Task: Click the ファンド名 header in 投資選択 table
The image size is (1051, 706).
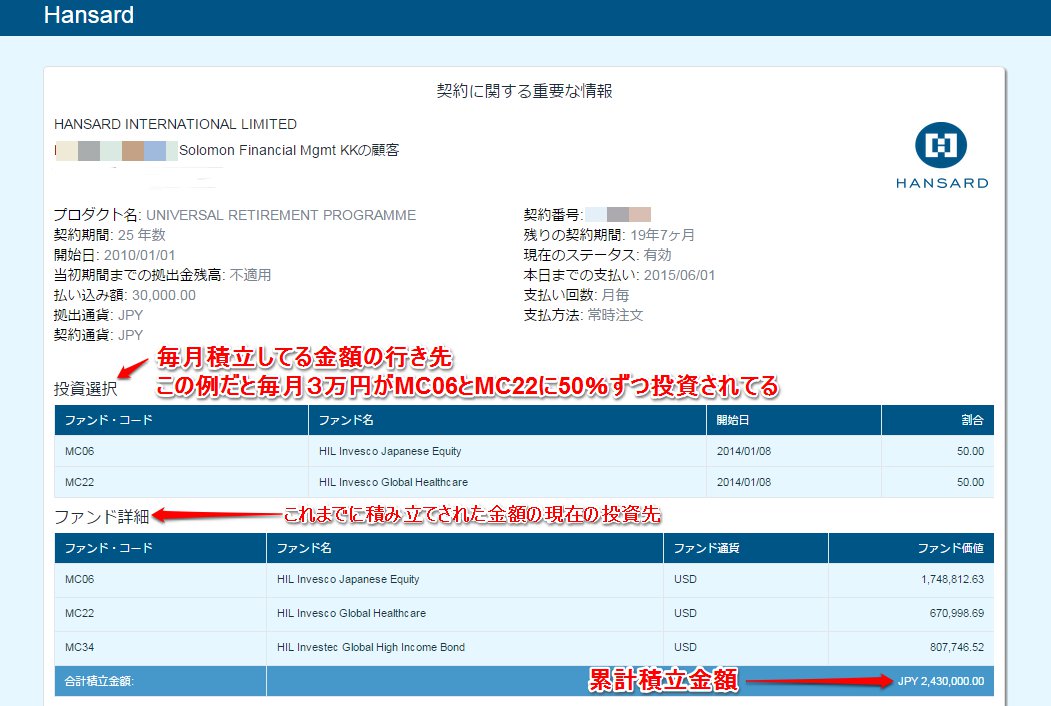Action: pos(346,420)
